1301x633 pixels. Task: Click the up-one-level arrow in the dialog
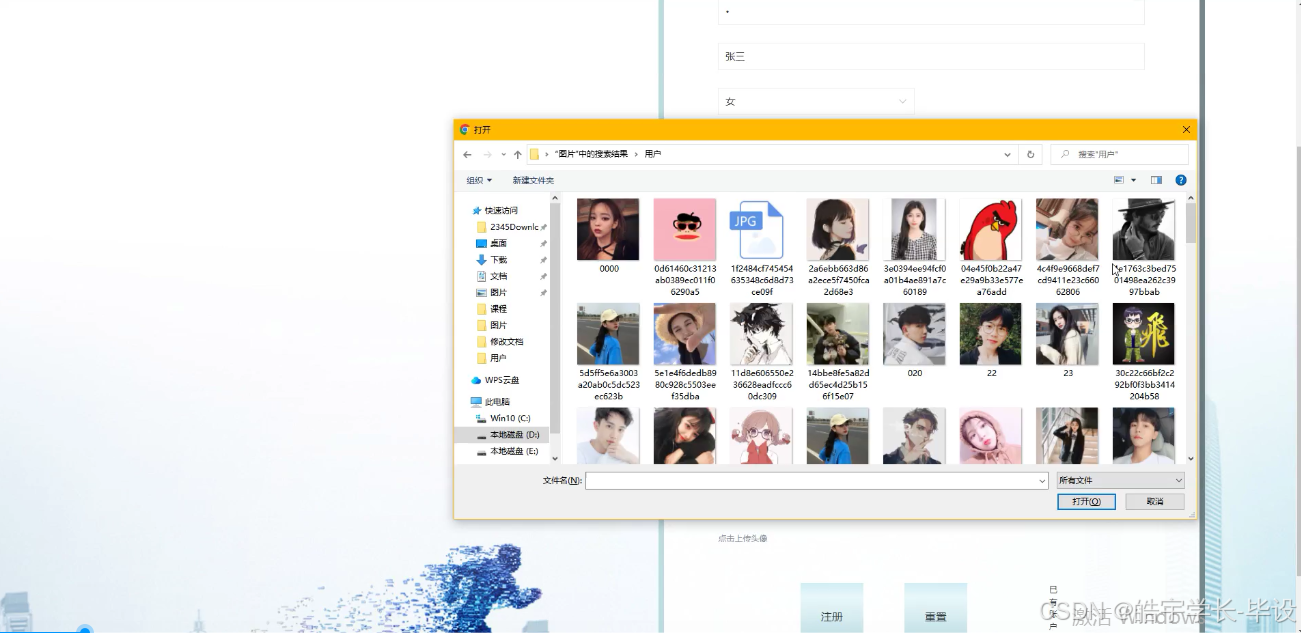tap(518, 154)
